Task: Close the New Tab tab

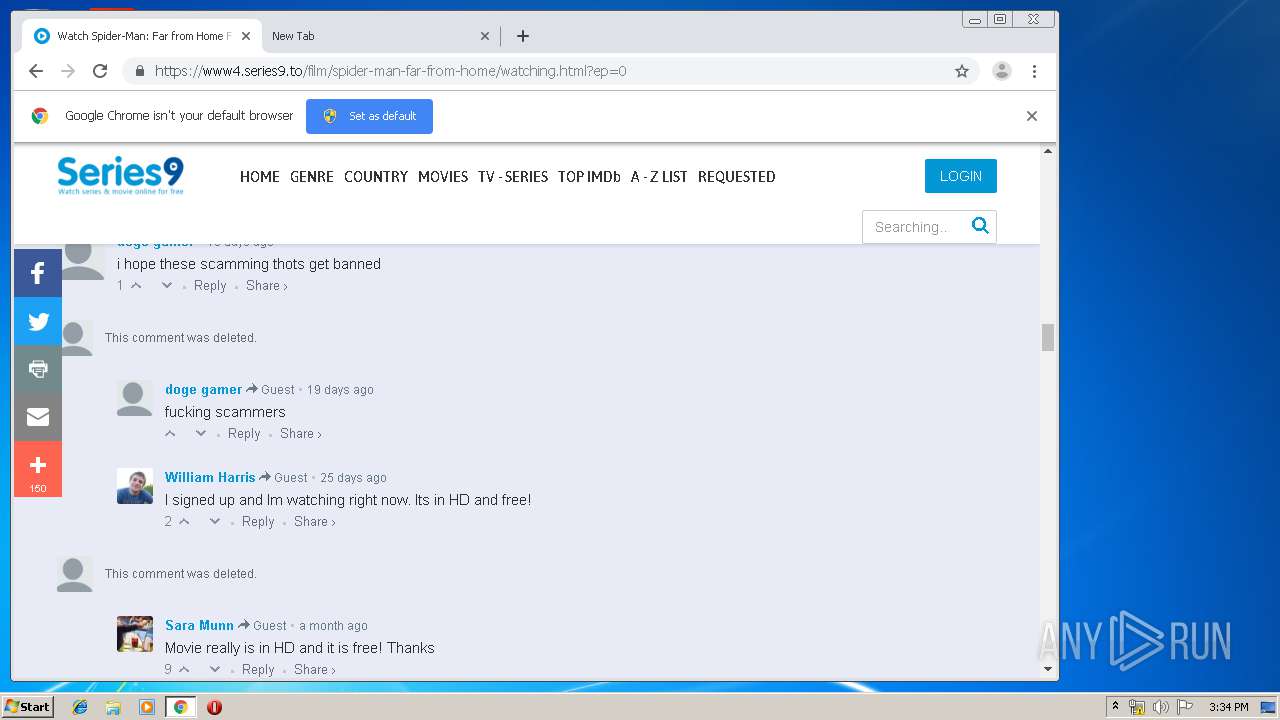Action: coord(485,36)
